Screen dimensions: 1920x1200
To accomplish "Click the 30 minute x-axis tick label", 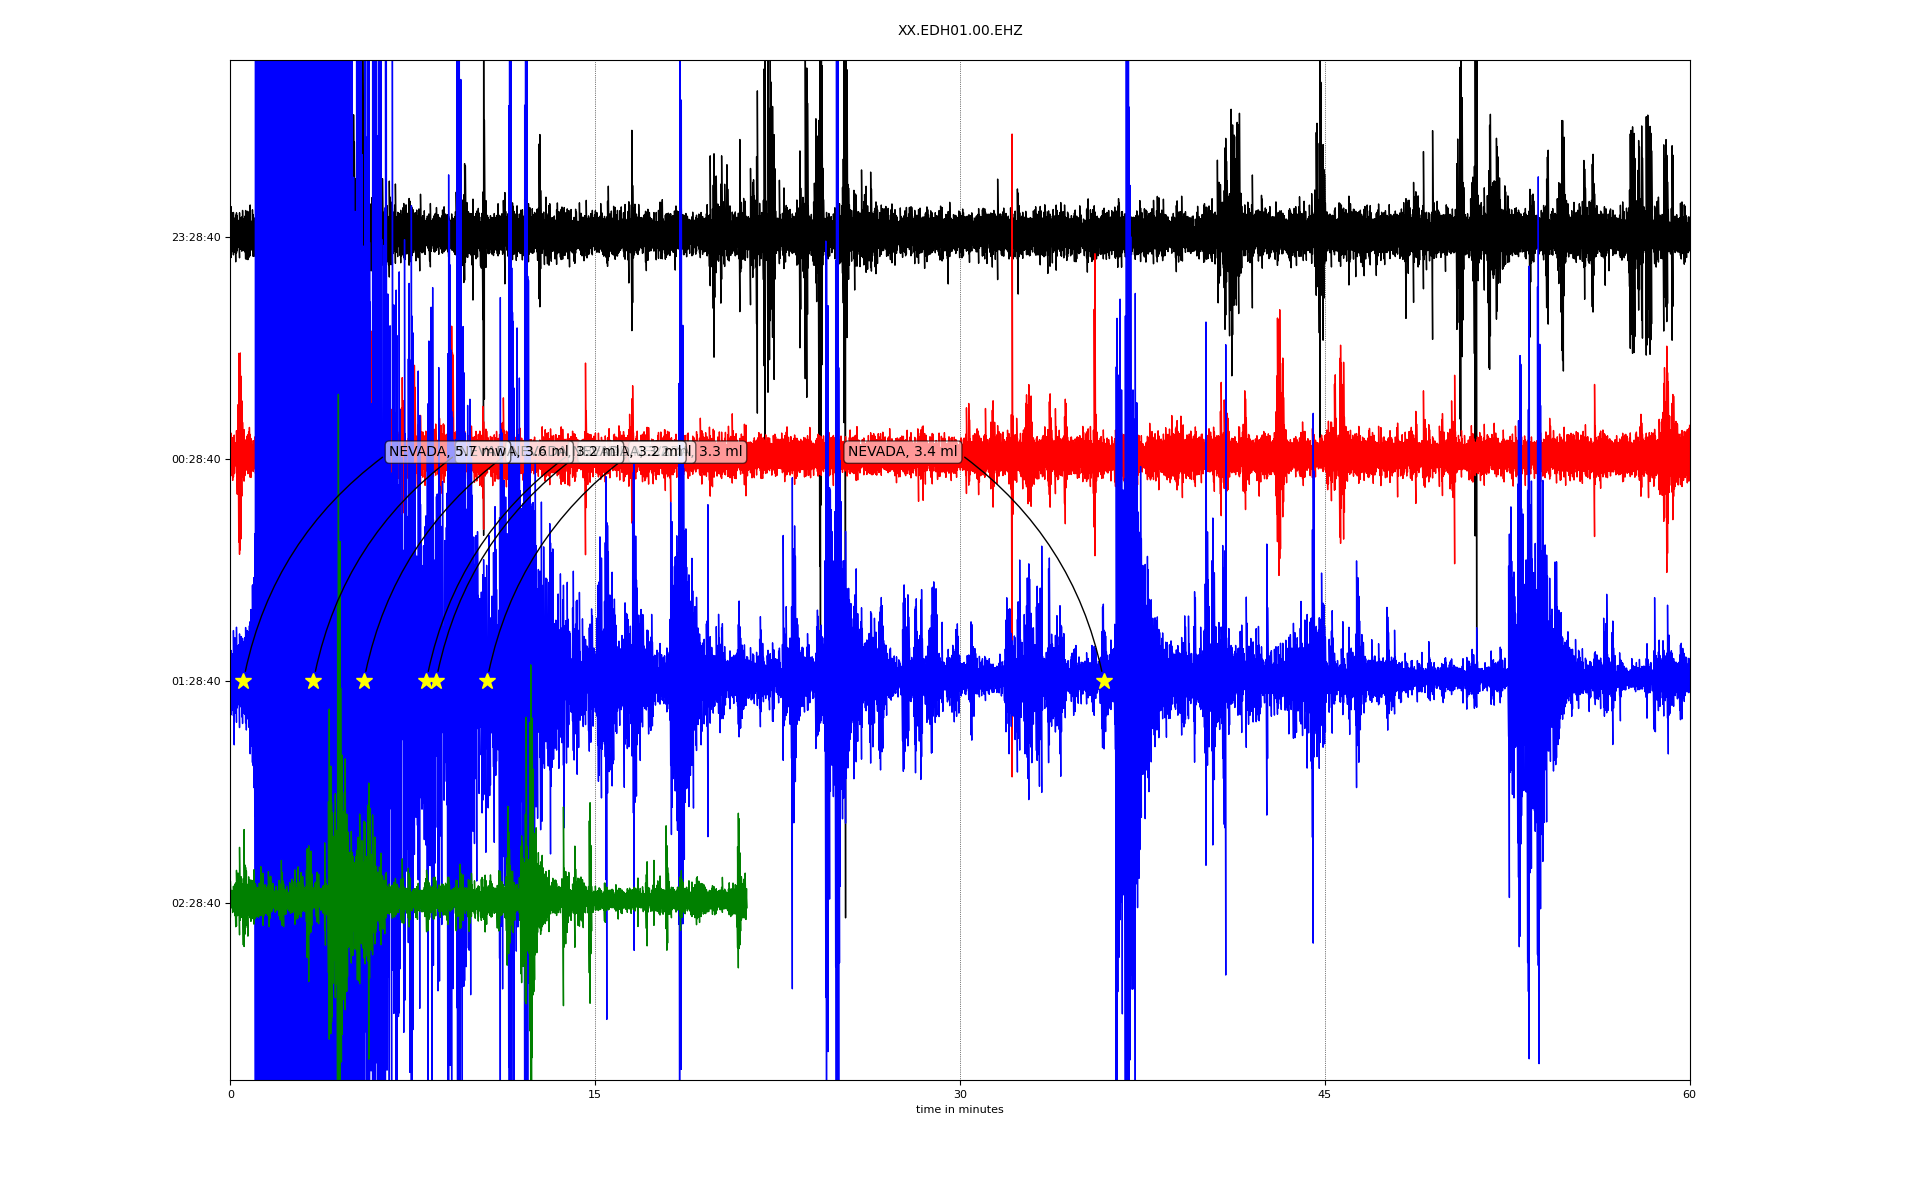I will pos(960,1094).
